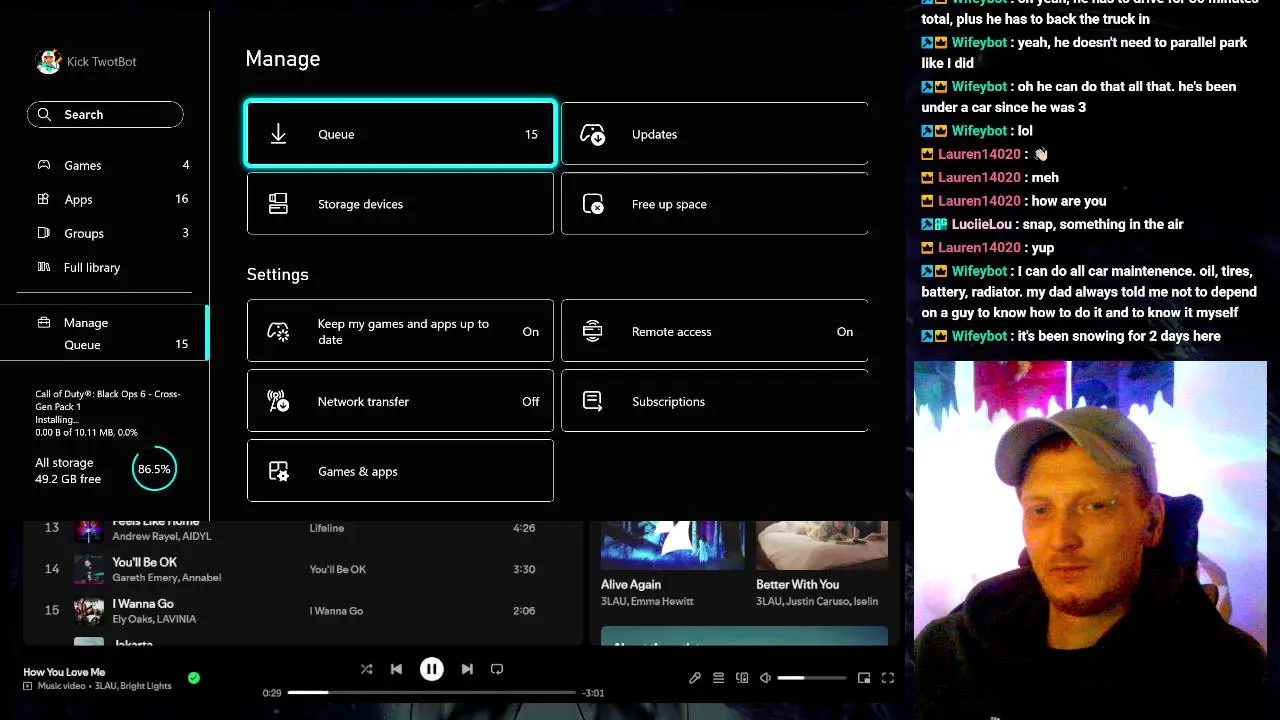Image resolution: width=1280 pixels, height=720 pixels.
Task: Skip to next track
Action: (x=467, y=669)
